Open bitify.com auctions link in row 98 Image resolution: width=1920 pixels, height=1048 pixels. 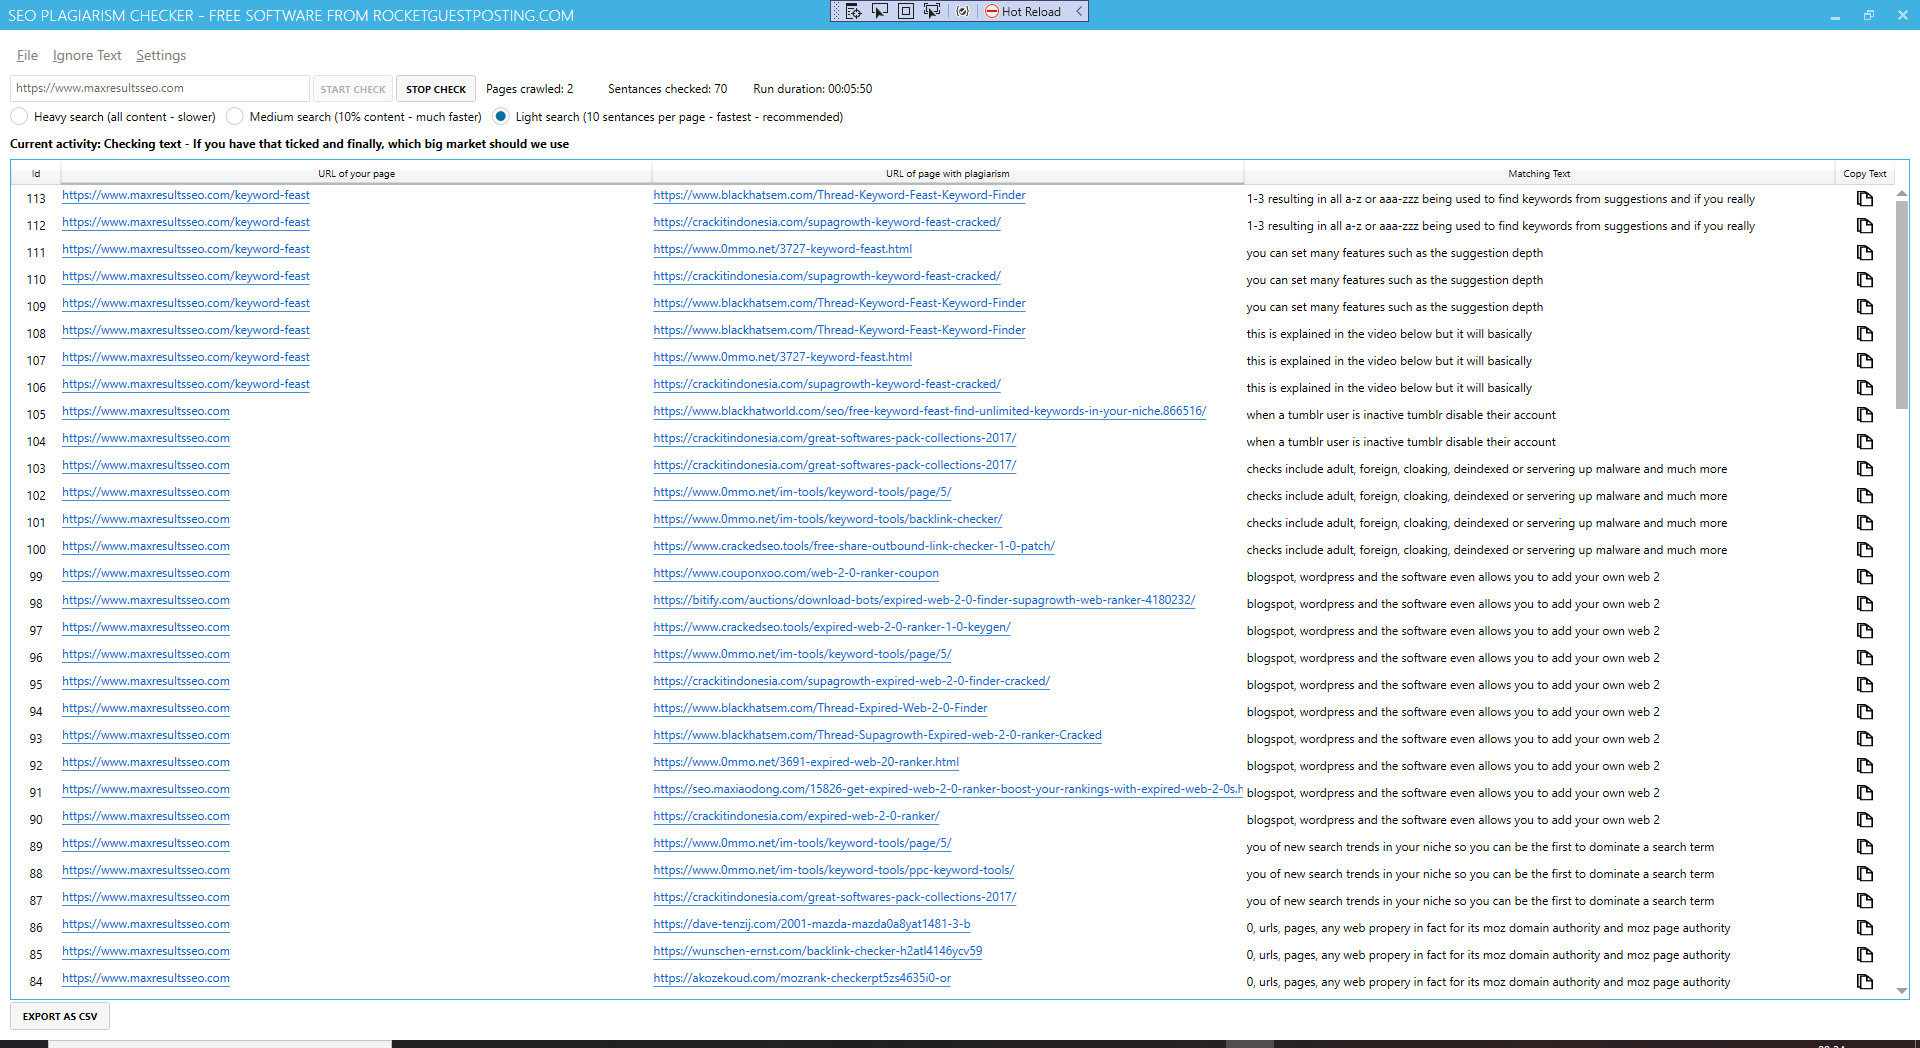pos(924,601)
